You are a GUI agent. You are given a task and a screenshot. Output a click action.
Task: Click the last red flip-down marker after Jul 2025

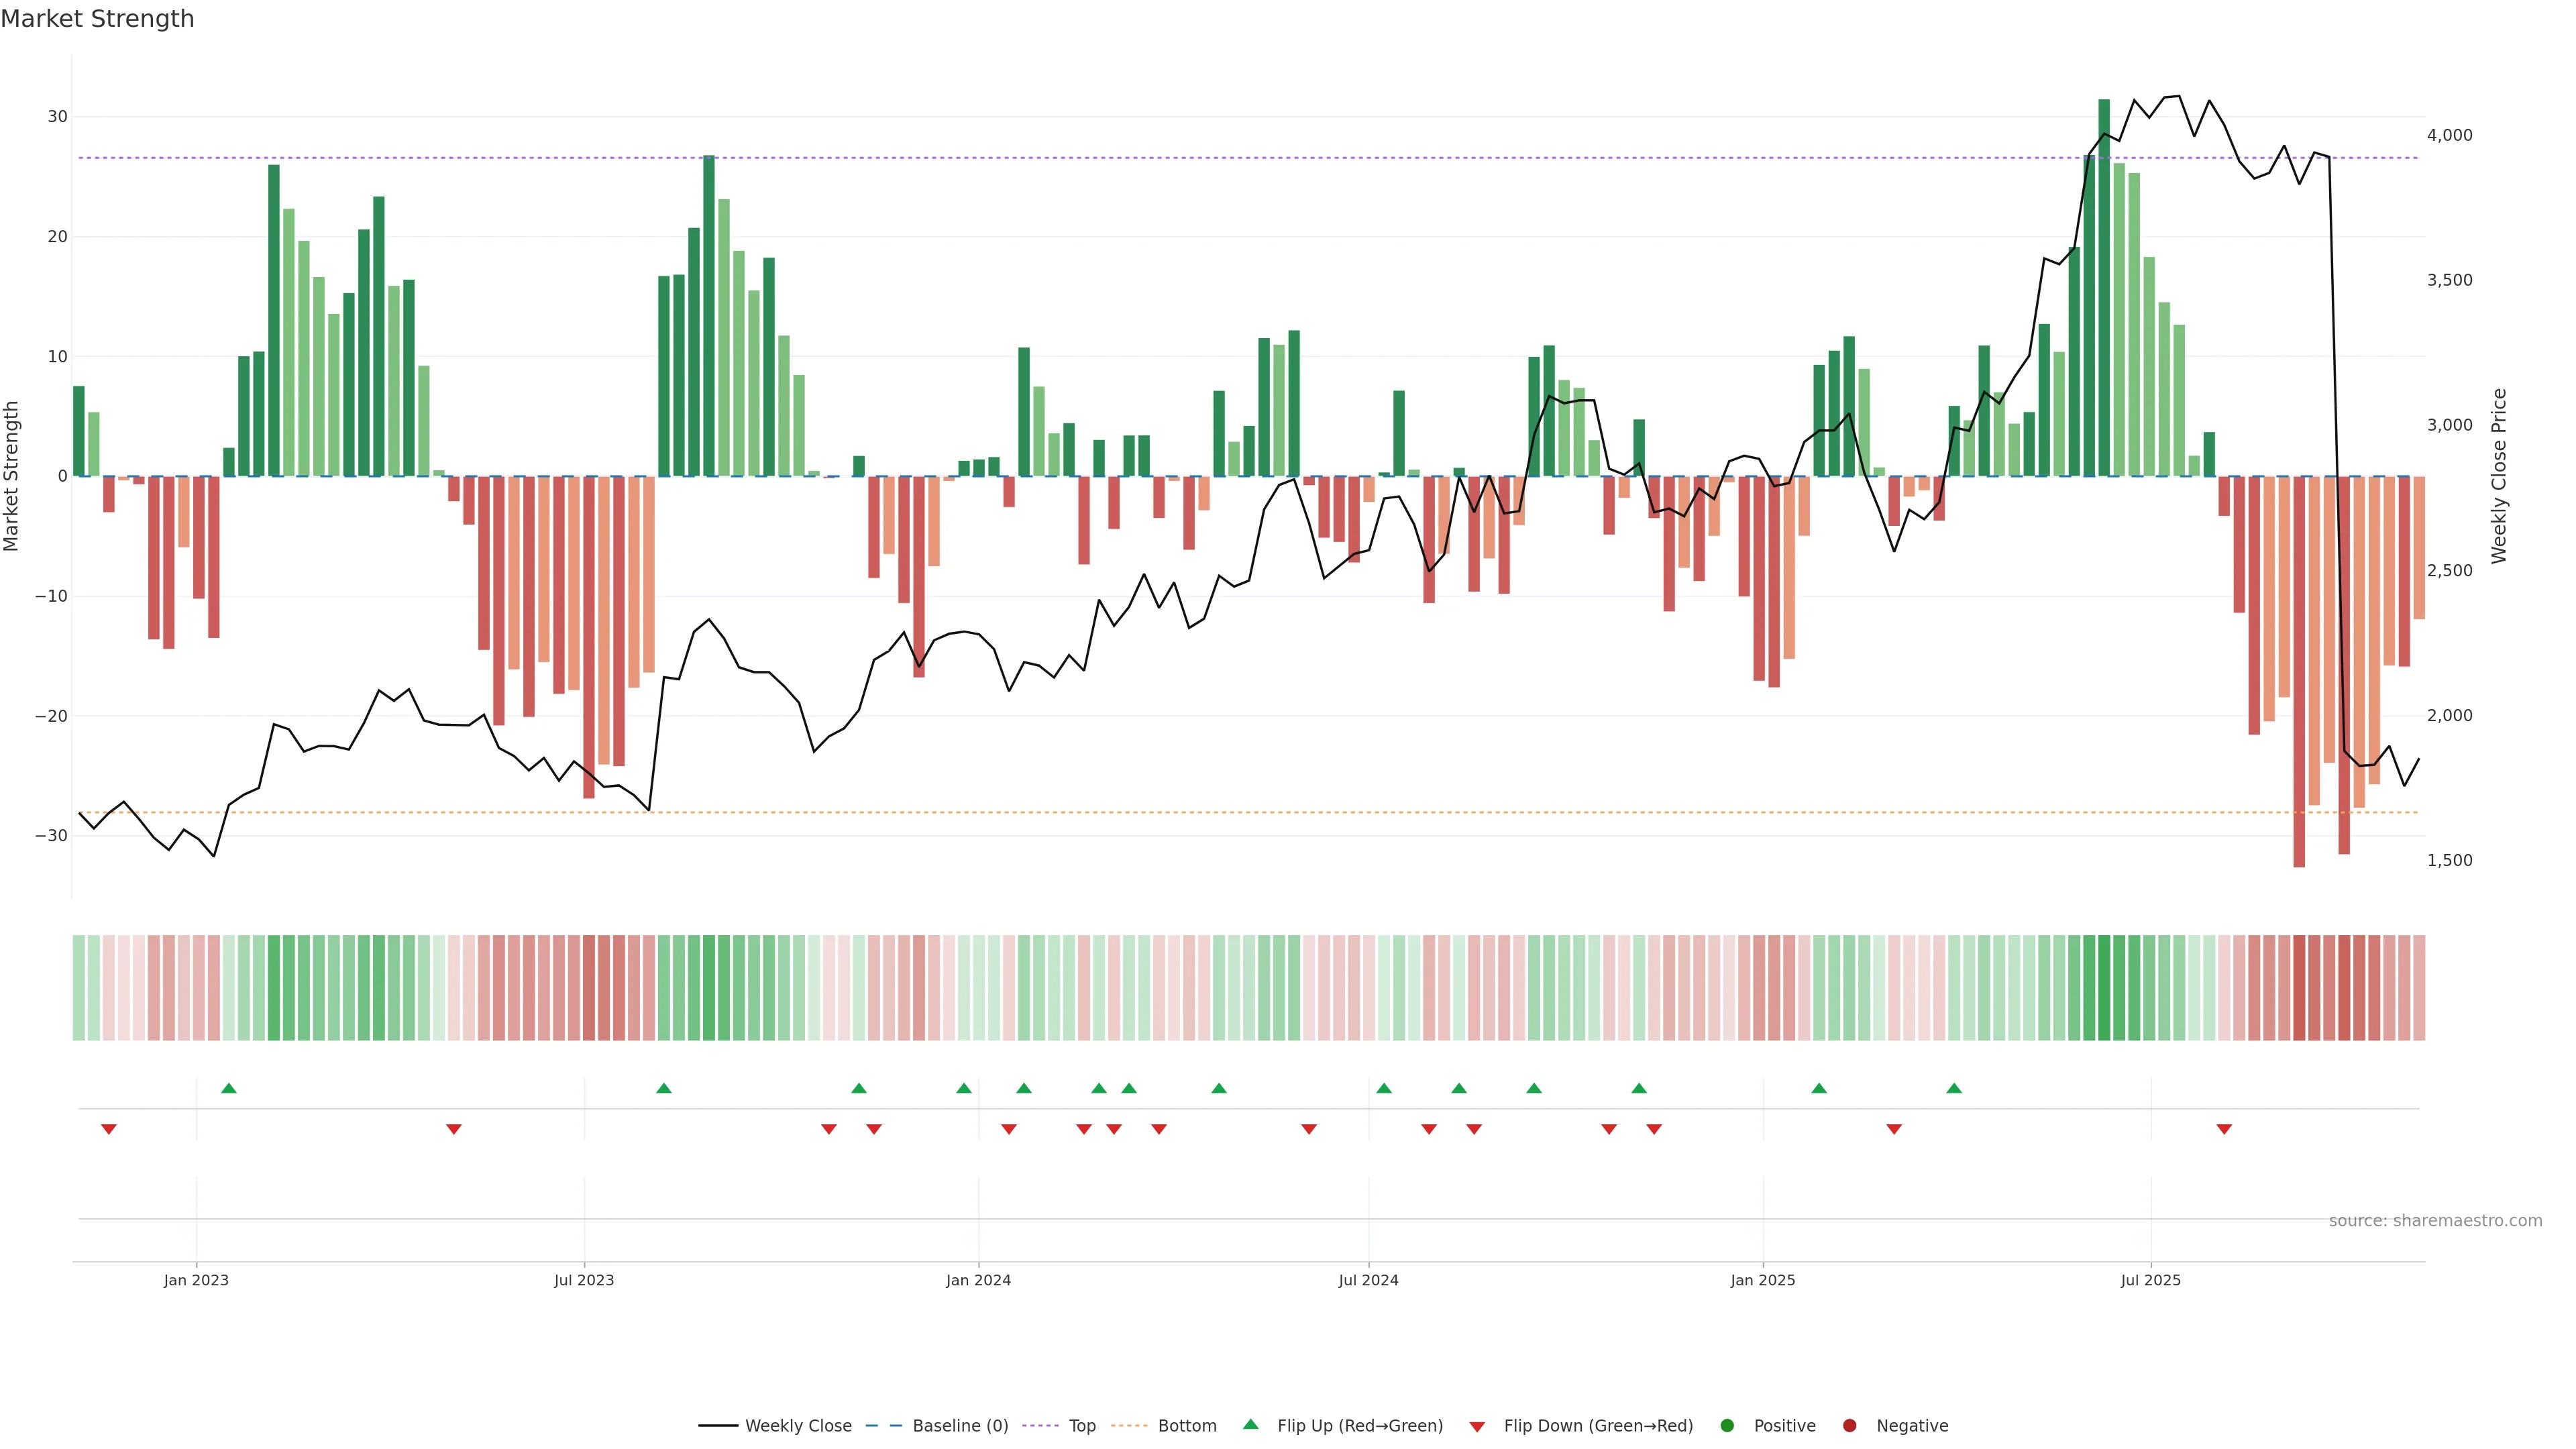click(2224, 1129)
